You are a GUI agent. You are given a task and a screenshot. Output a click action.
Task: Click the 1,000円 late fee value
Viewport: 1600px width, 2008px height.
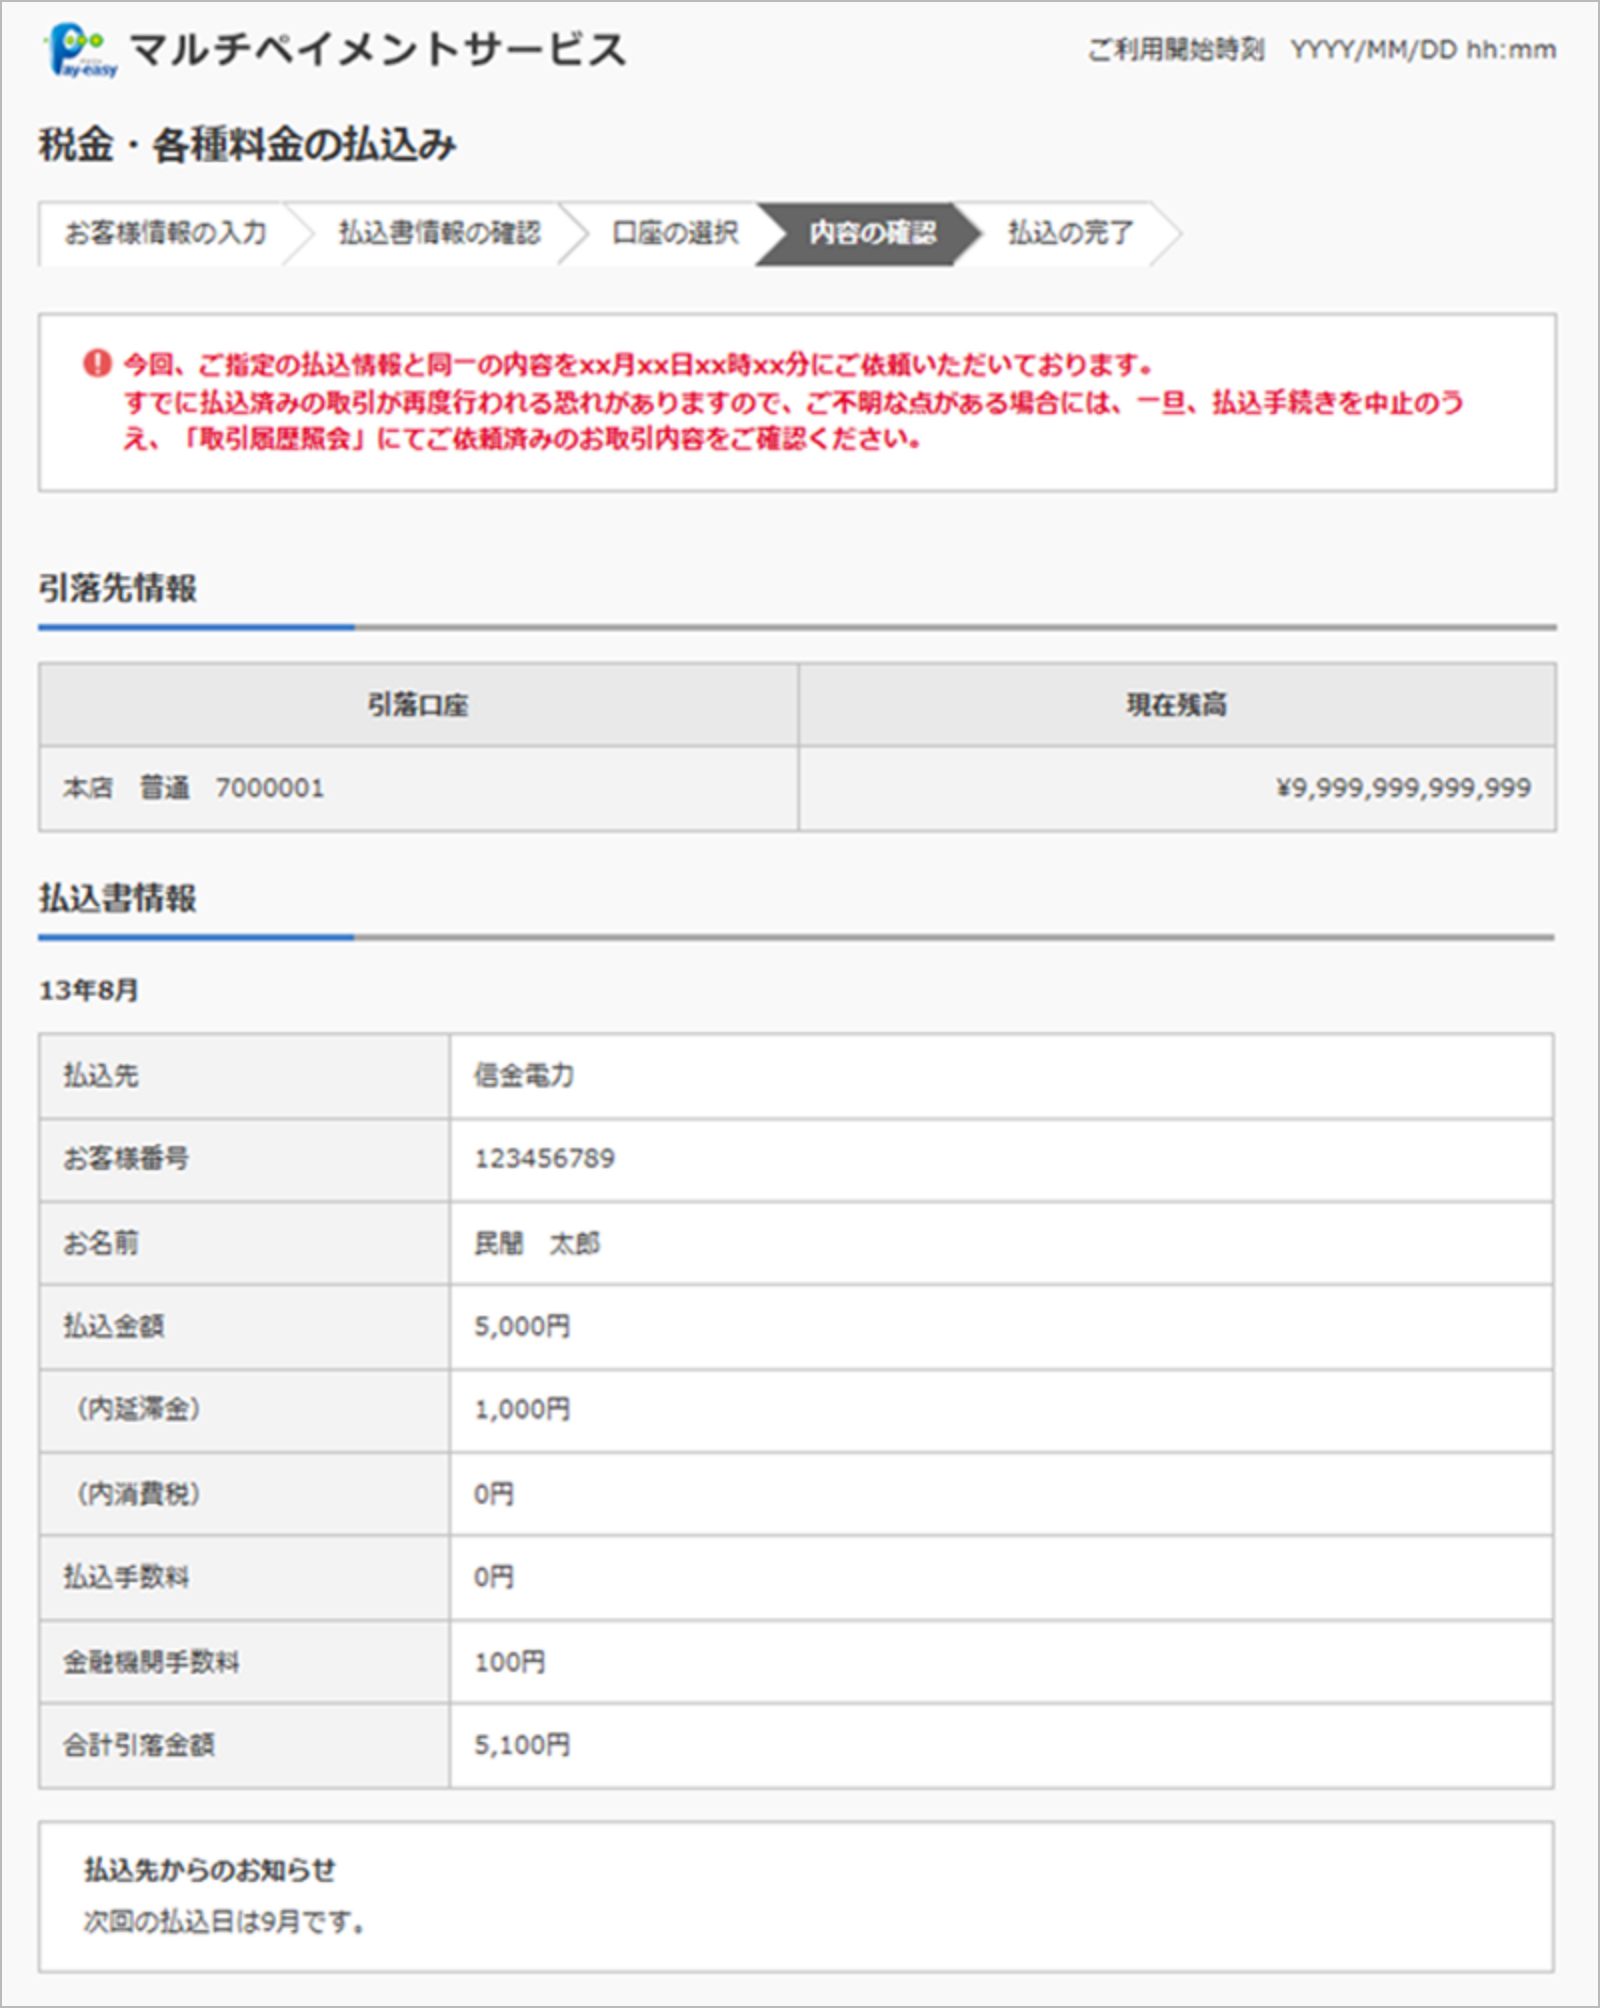[522, 1409]
